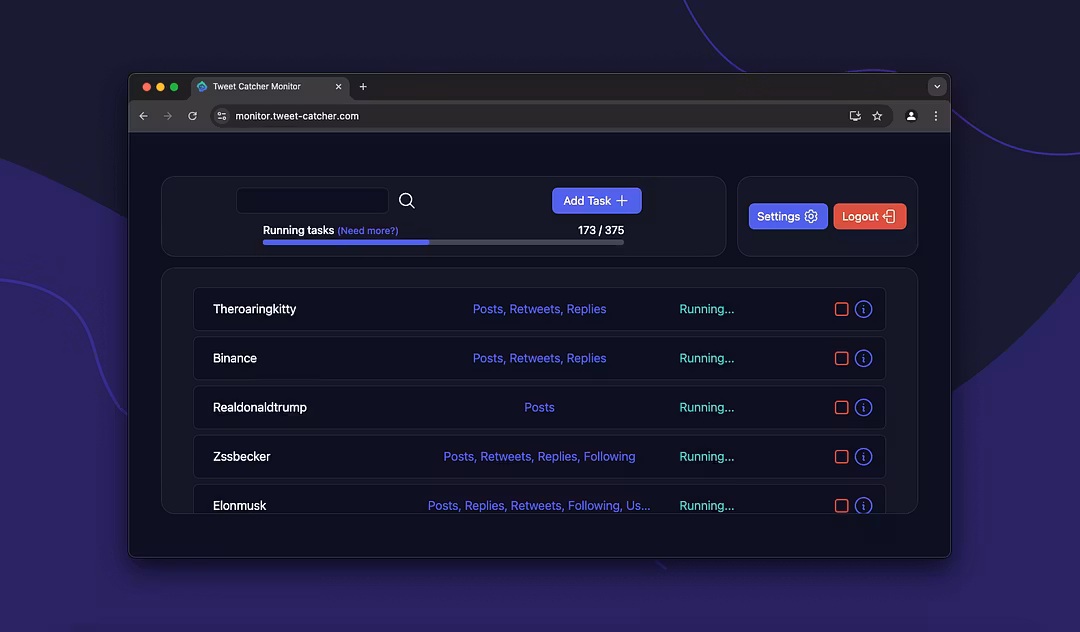Screen dimensions: 1080x632
Task: Open info for Theroaringkitty task
Action: [x=863, y=309]
